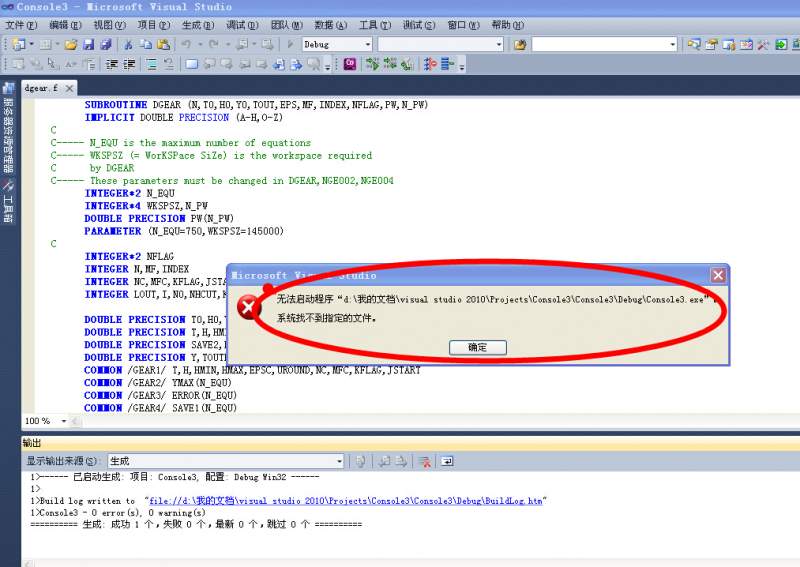Viewport: 800px width, 567px height.
Task: Open the Properties Window icon
Action: (x=711, y=44)
